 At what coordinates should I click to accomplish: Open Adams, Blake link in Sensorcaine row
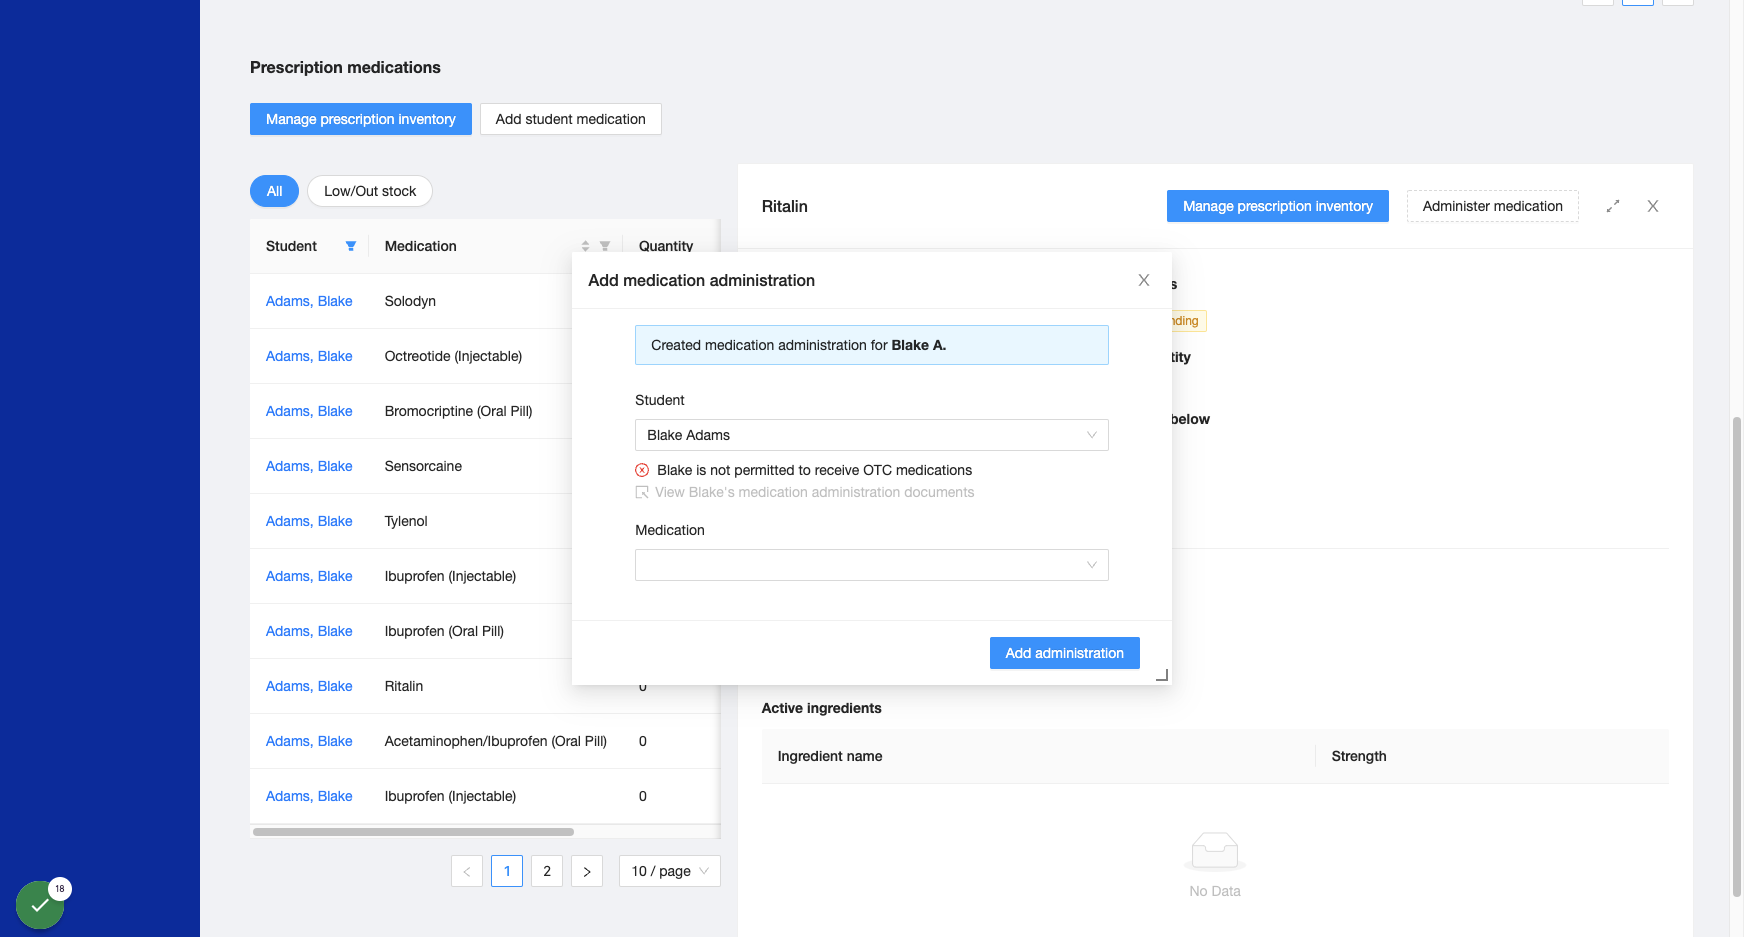[309, 466]
